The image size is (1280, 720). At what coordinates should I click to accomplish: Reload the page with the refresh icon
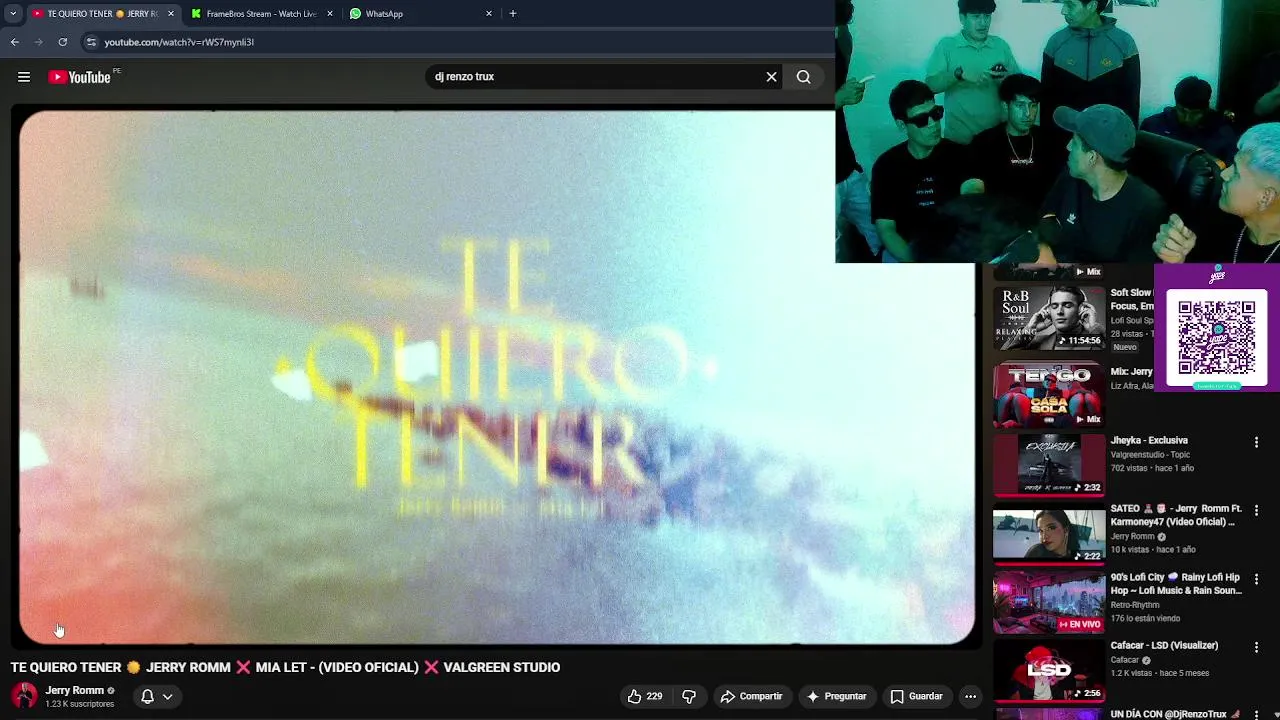62,42
